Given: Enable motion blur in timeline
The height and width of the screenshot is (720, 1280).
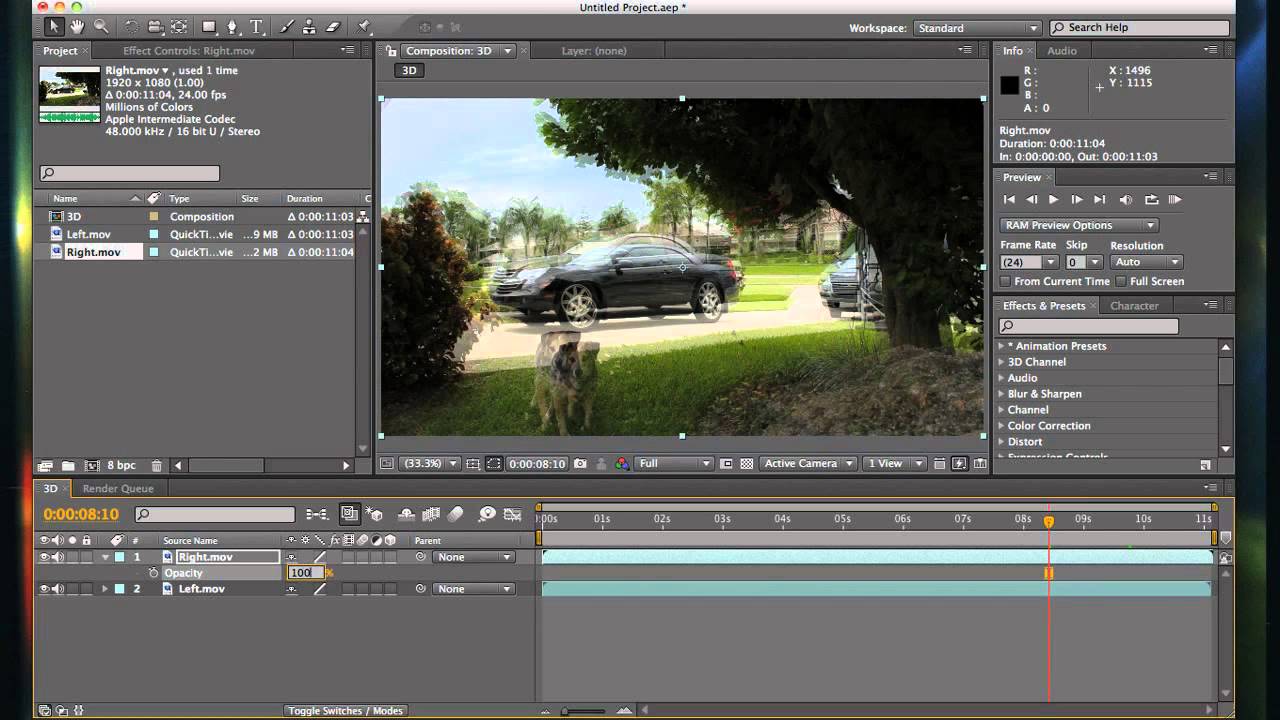Looking at the screenshot, I should click(456, 514).
